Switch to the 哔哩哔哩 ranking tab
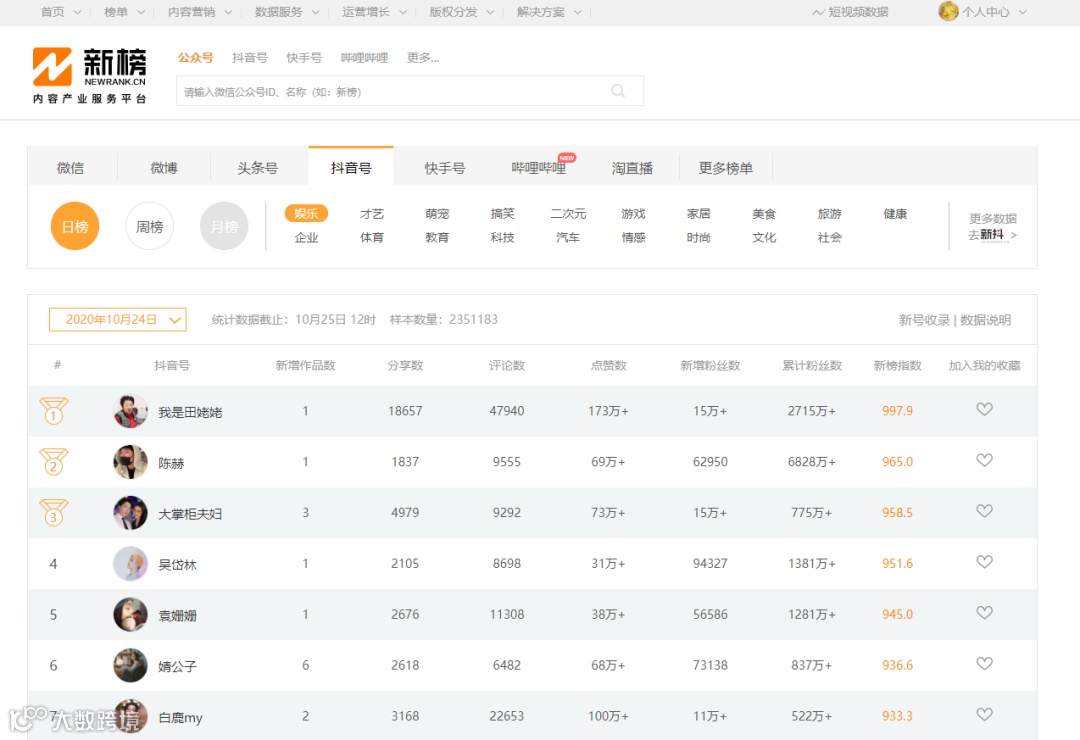This screenshot has width=1080, height=740. (x=539, y=167)
